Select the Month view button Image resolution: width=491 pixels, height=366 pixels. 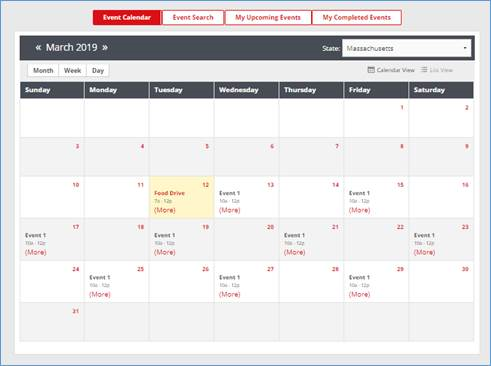43,70
